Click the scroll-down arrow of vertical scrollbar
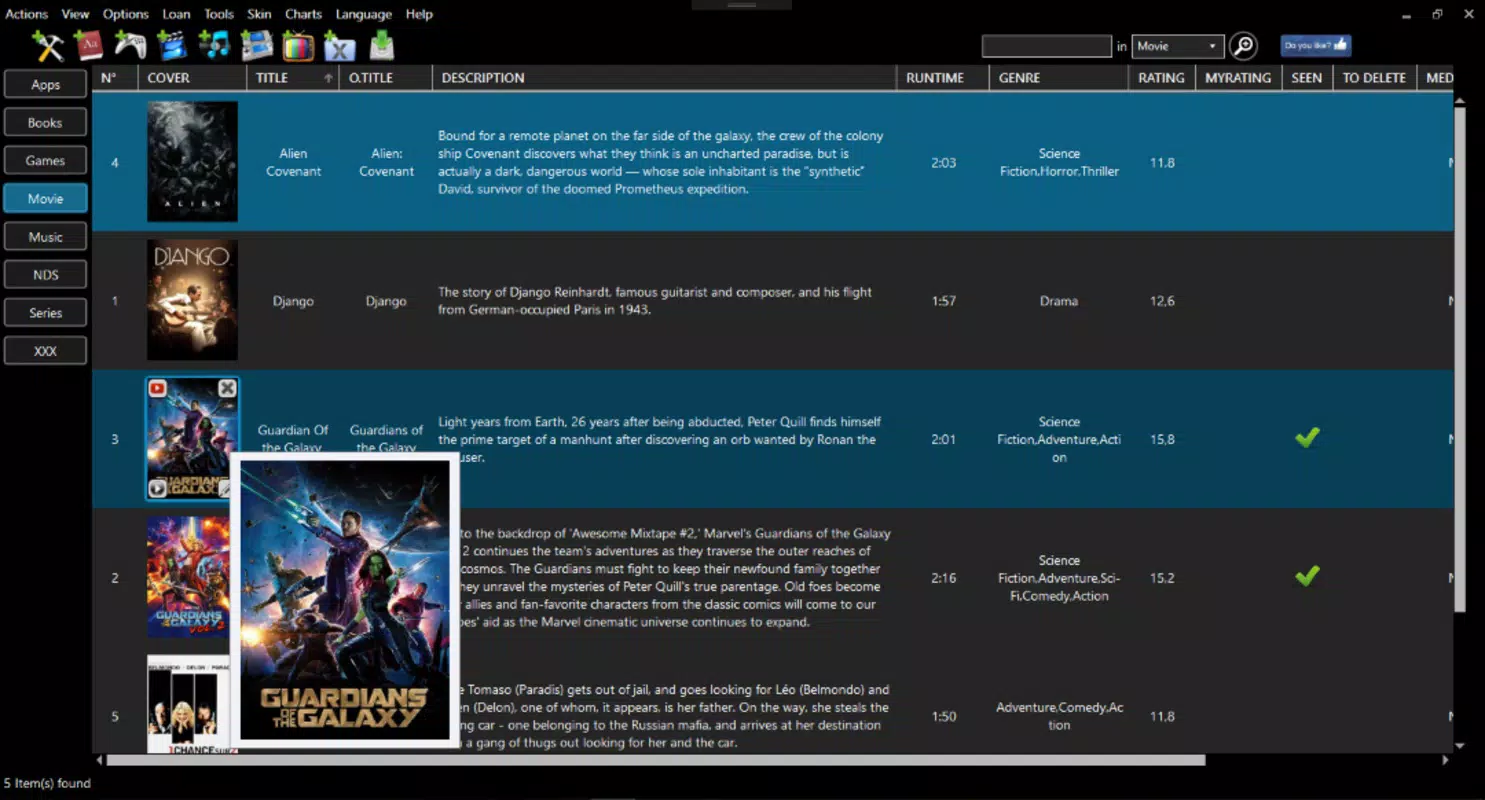The width and height of the screenshot is (1485, 800). click(x=1460, y=745)
